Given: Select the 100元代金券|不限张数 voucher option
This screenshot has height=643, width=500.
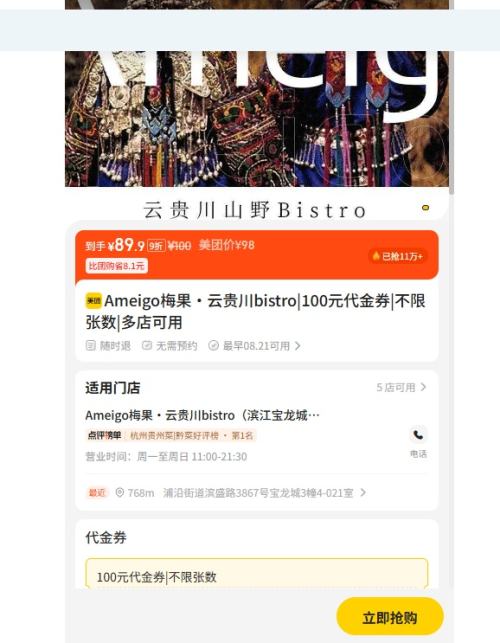Looking at the screenshot, I should coord(257,574).
